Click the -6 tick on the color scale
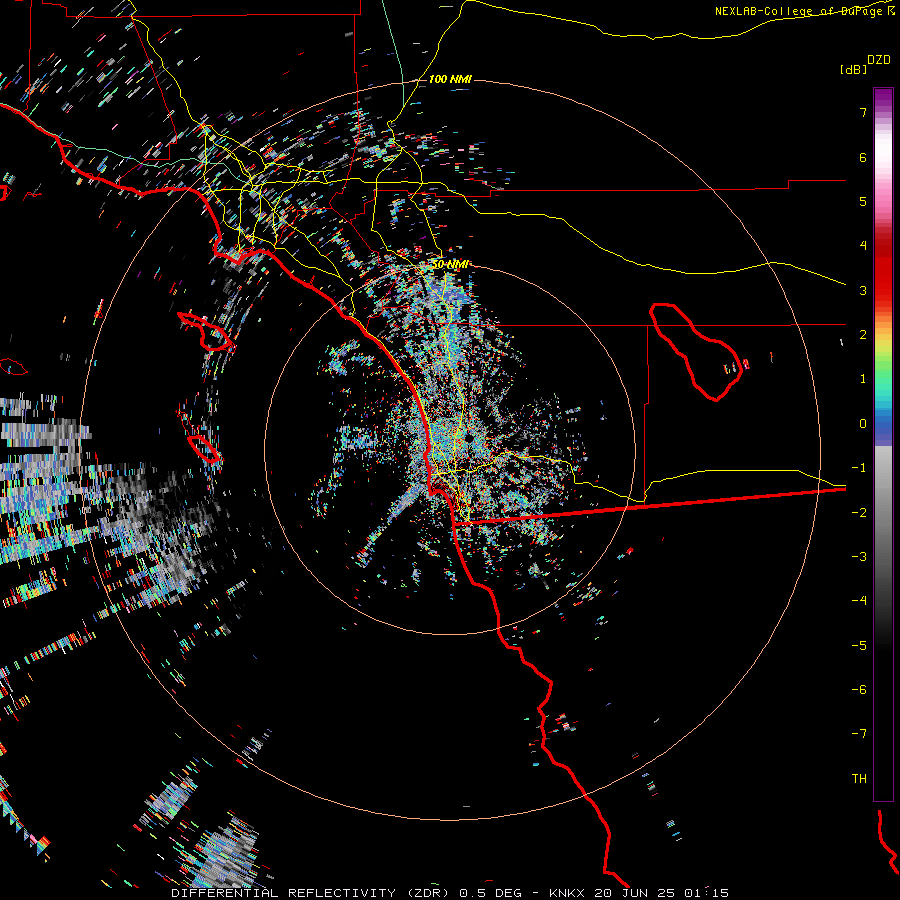 (x=859, y=690)
